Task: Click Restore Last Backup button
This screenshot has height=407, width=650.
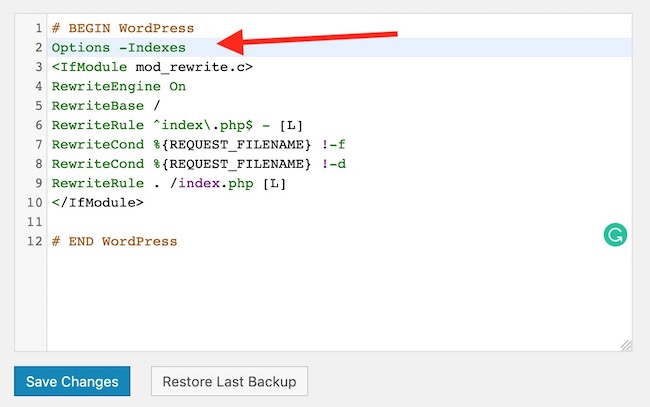Action: tap(229, 381)
